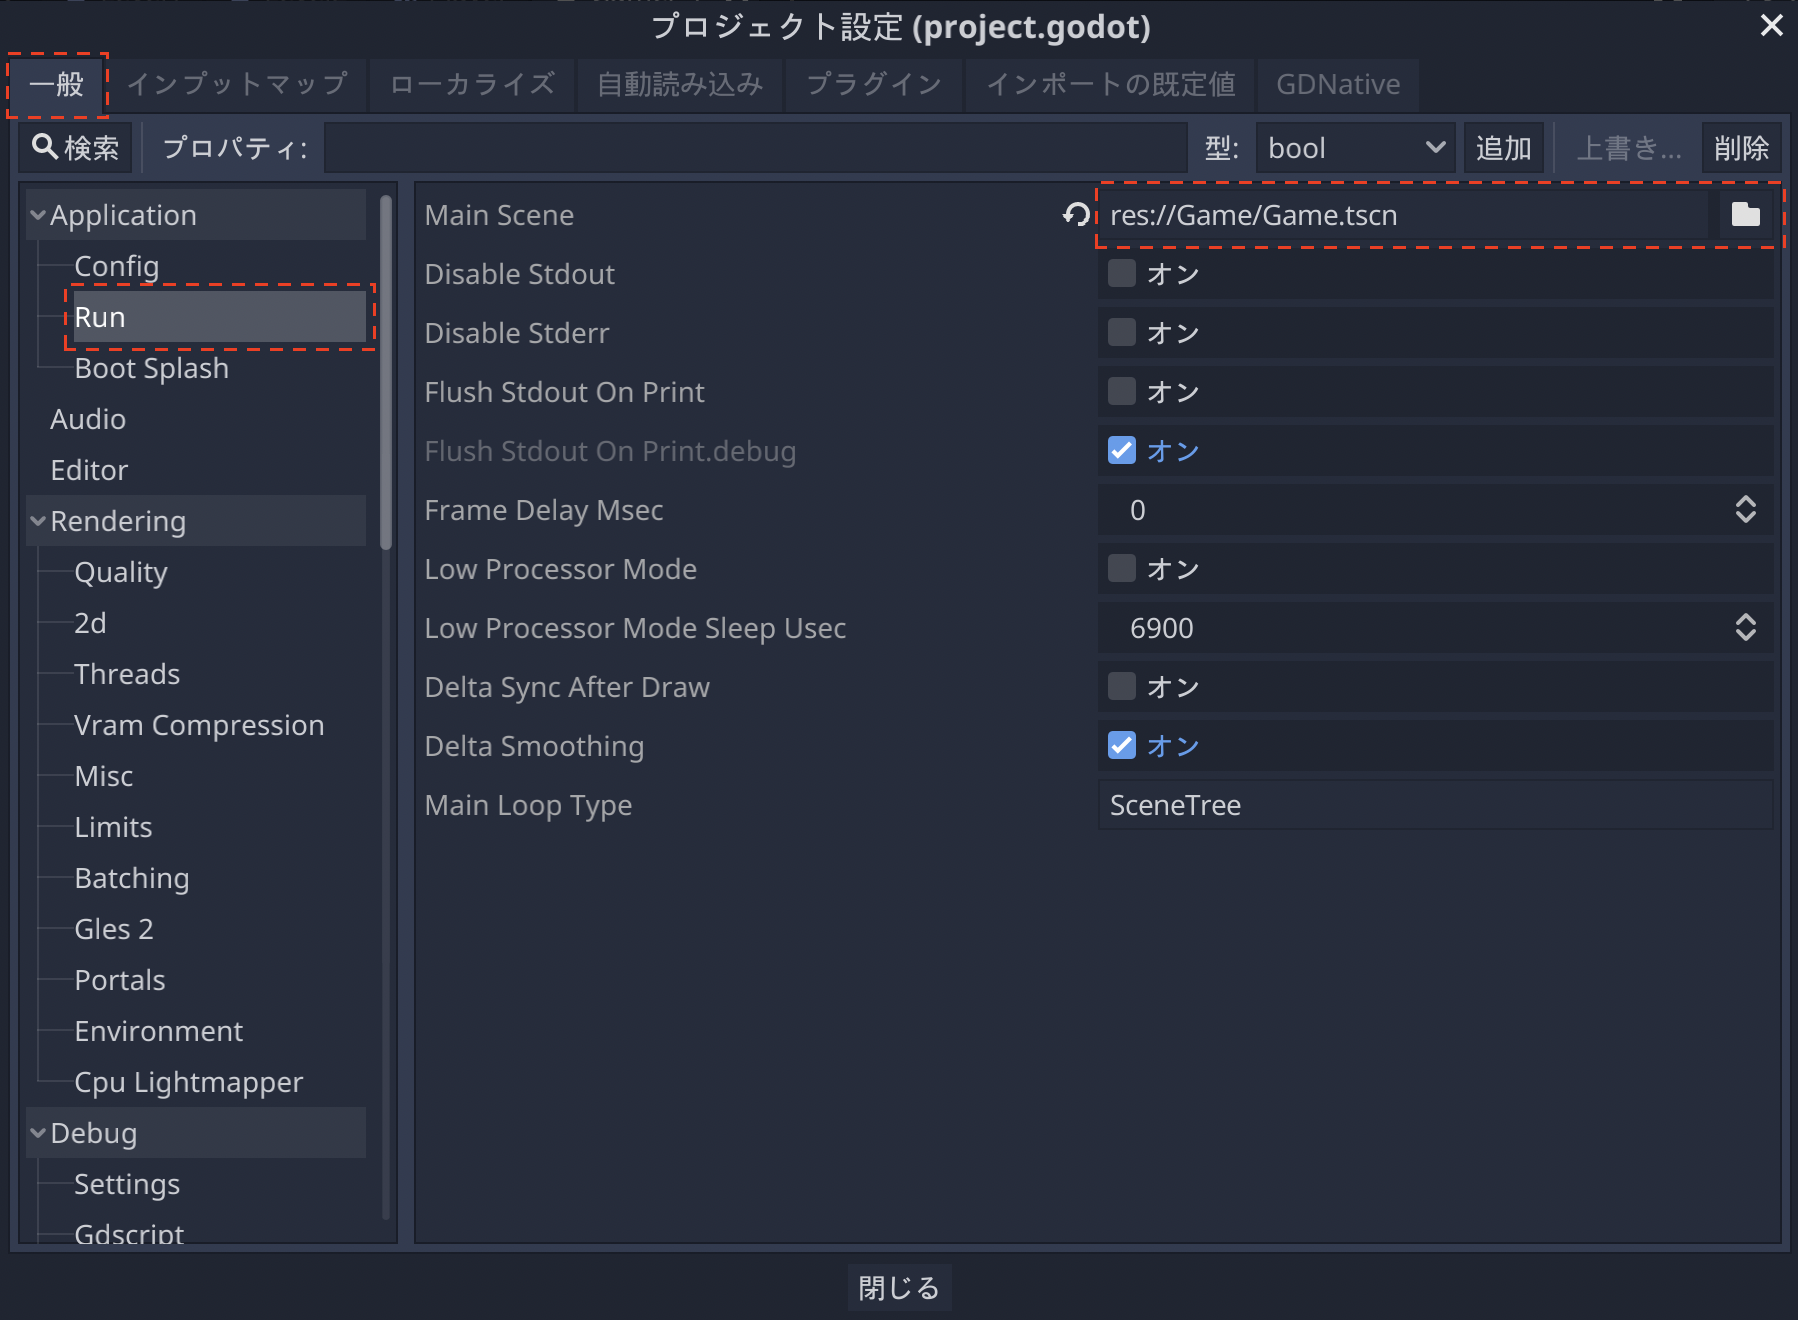Select Boot Splash category
The image size is (1798, 1320).
pyautogui.click(x=151, y=368)
